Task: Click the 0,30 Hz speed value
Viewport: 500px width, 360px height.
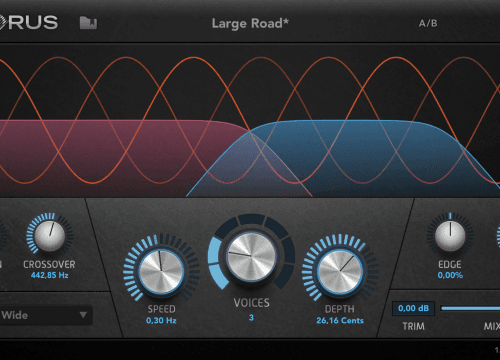Action: click(x=161, y=320)
